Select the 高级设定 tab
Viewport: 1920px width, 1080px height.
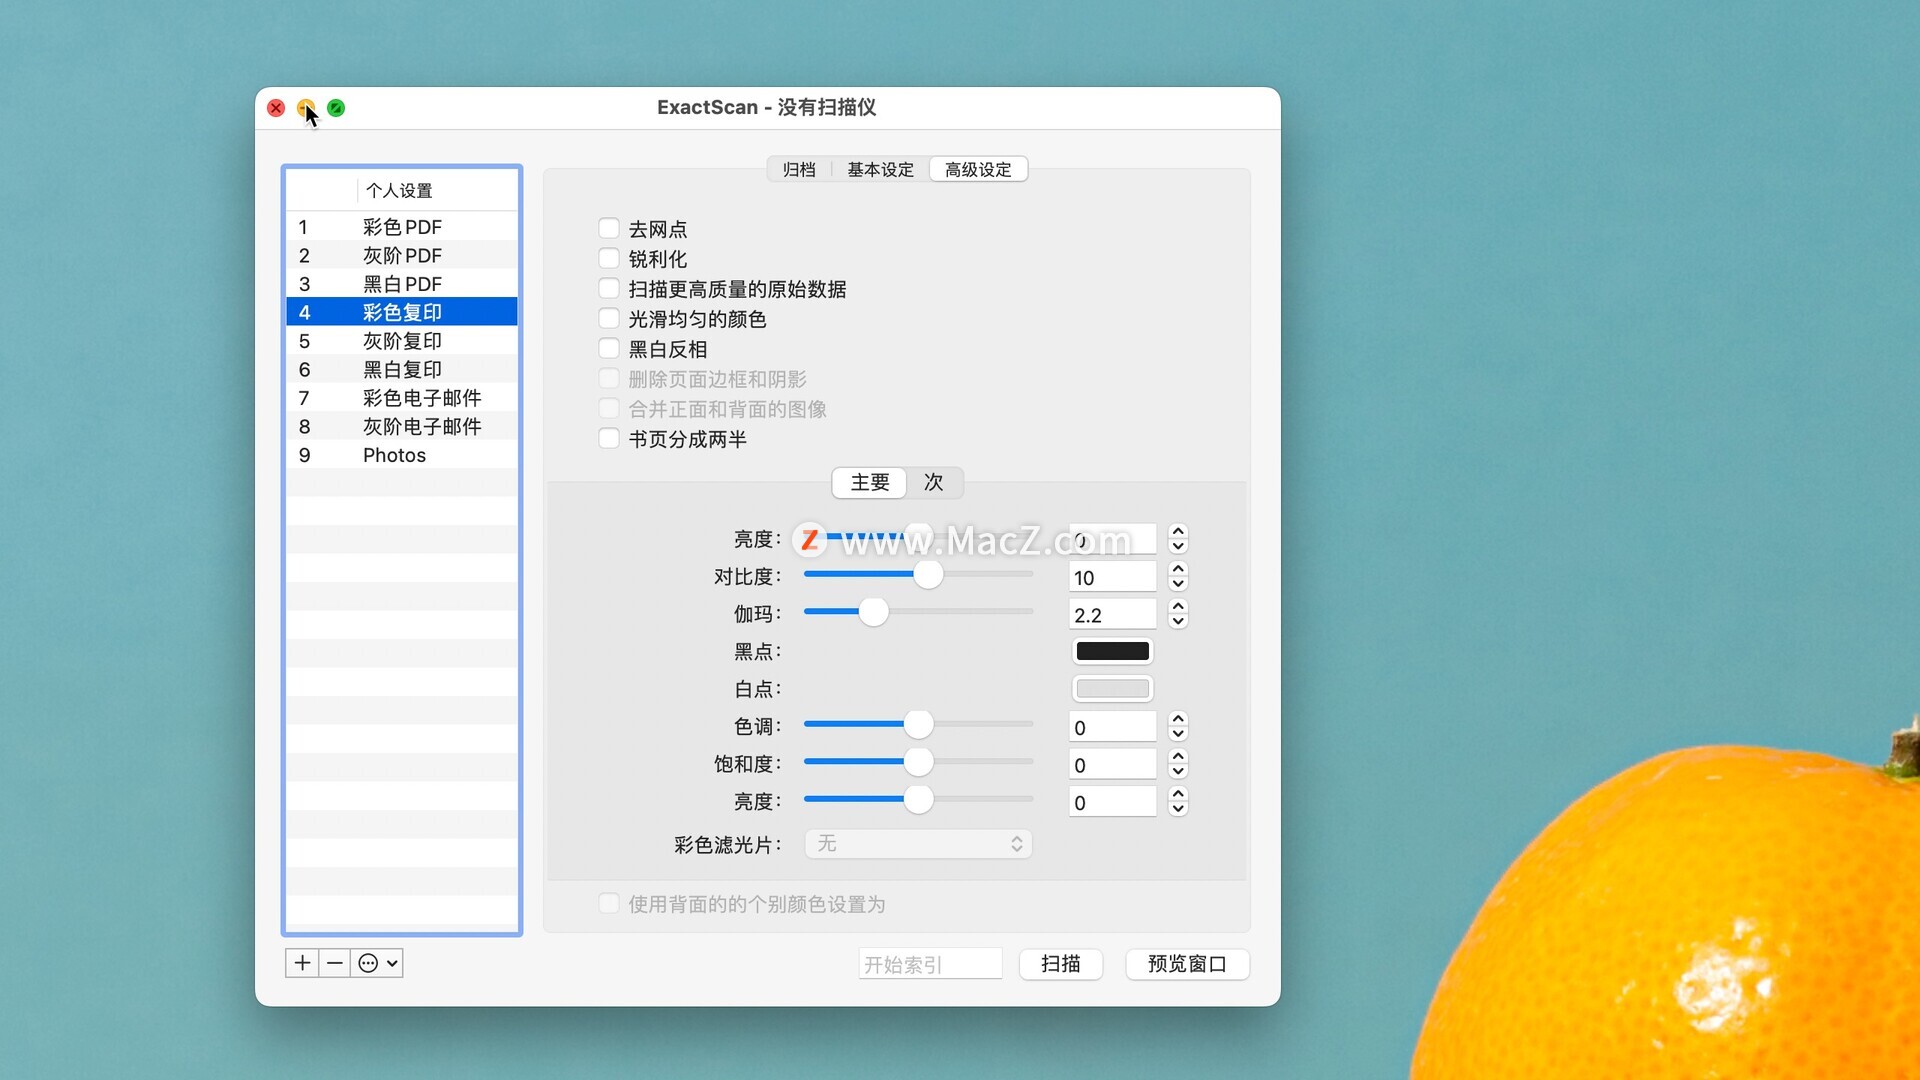tap(978, 170)
